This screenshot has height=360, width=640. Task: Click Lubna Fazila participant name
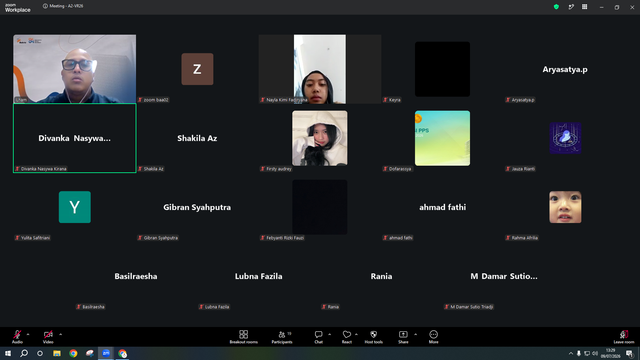click(x=258, y=276)
